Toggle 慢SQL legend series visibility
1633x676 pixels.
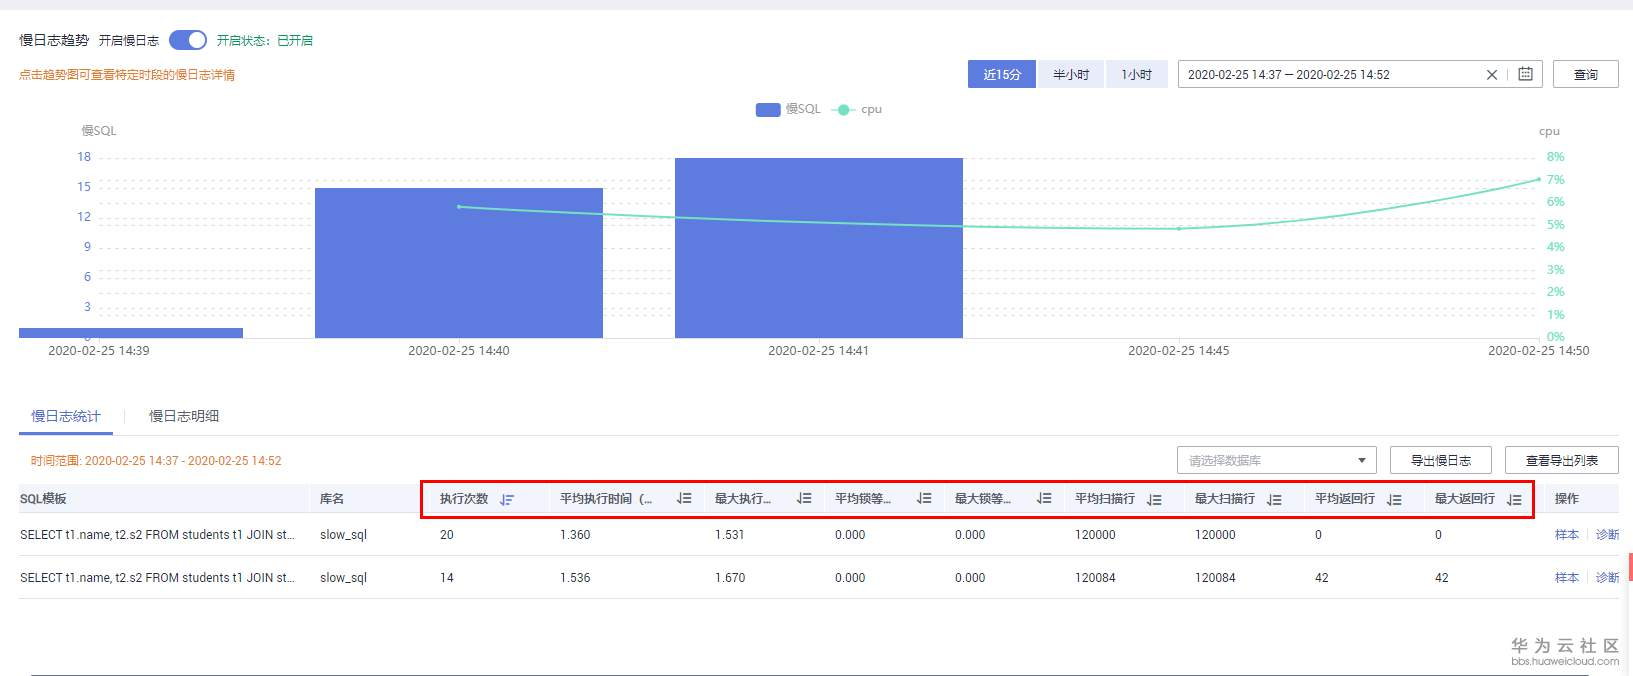coord(788,109)
